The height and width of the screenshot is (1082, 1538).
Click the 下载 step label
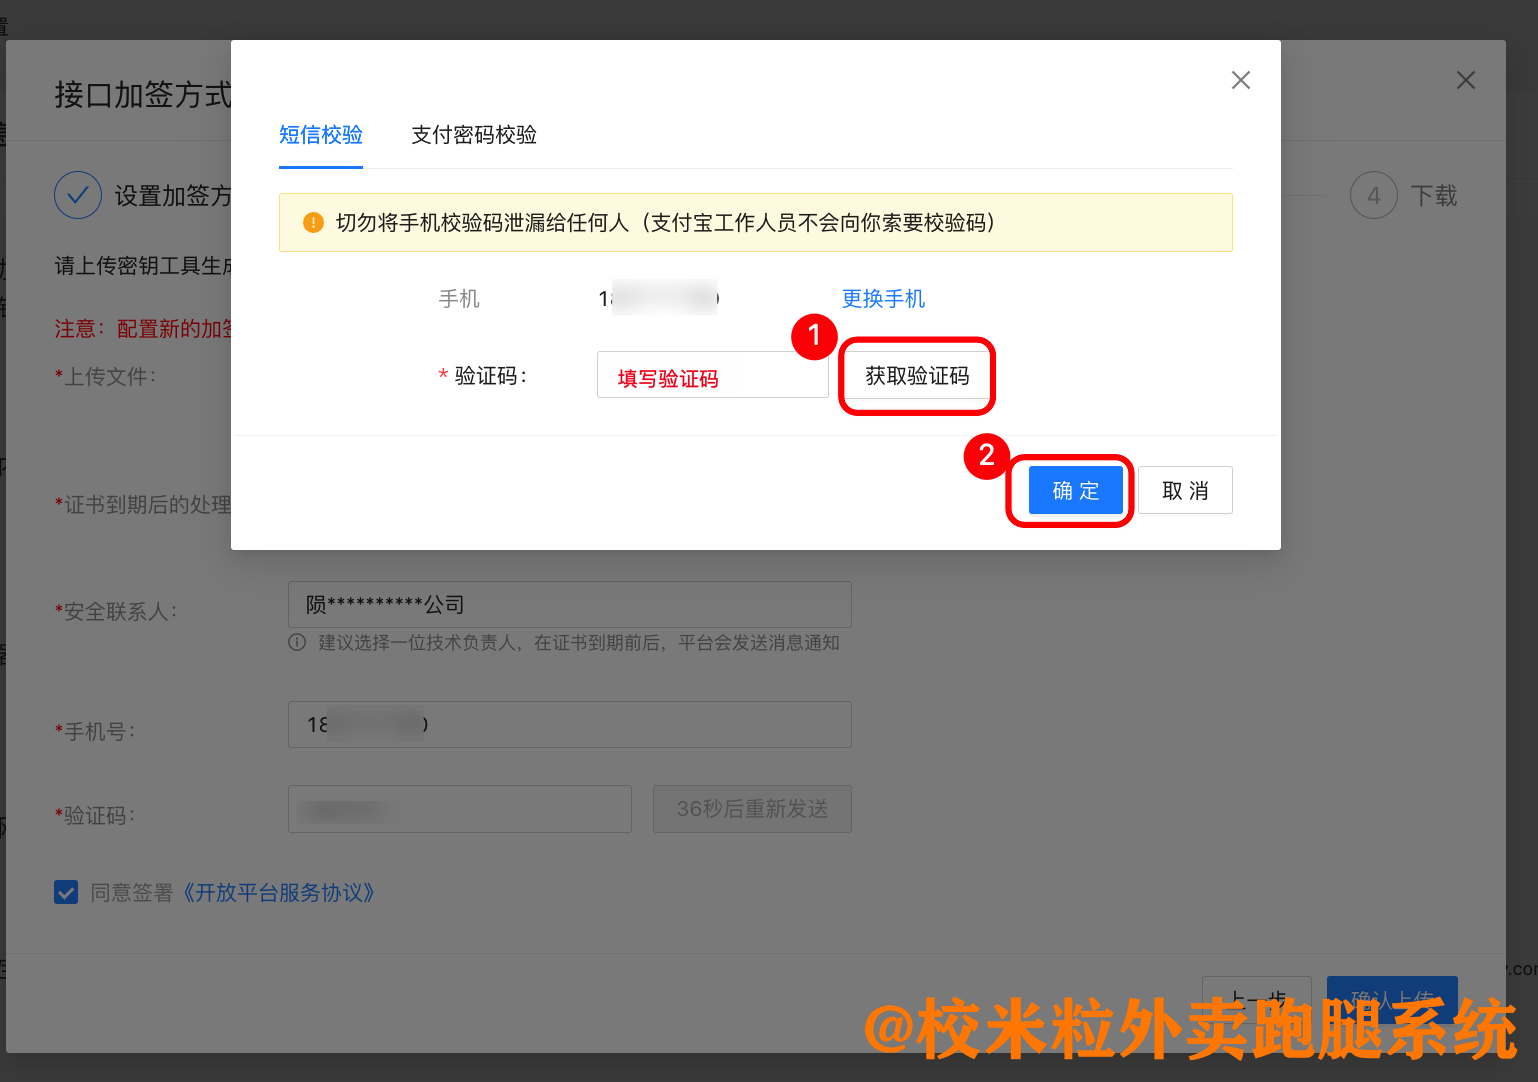(1433, 196)
